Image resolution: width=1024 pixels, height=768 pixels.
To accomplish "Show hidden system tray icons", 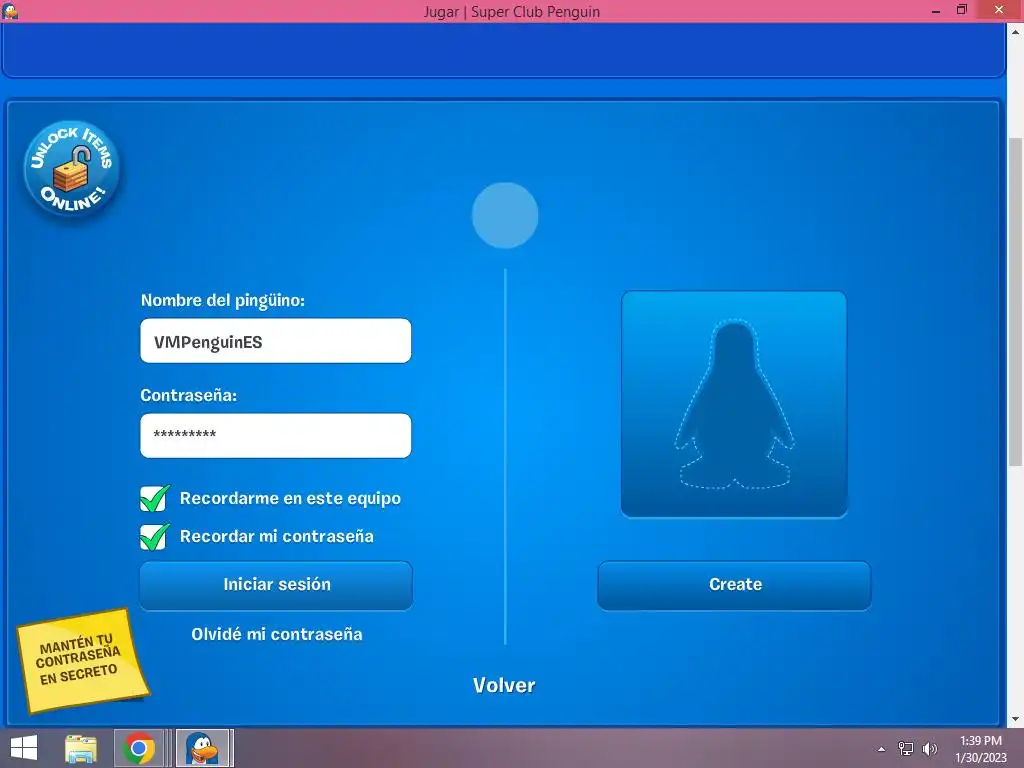I will (882, 749).
